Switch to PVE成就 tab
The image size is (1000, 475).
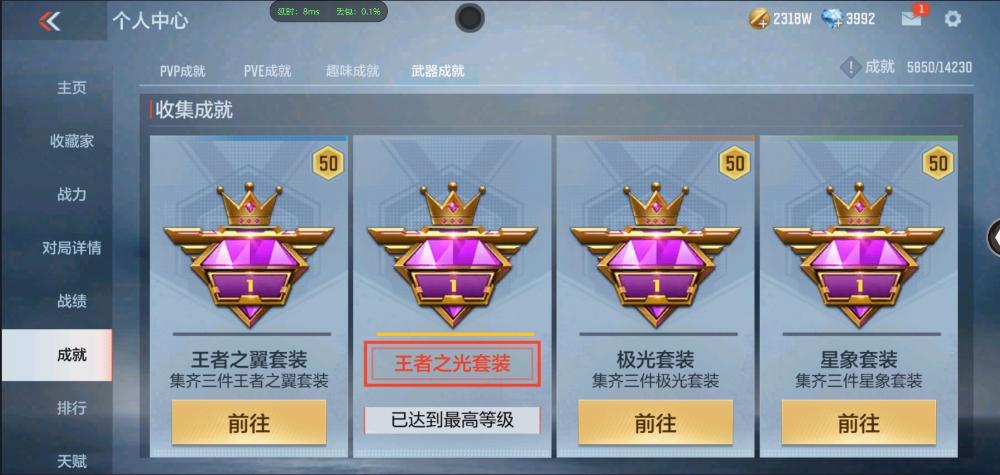[x=267, y=71]
